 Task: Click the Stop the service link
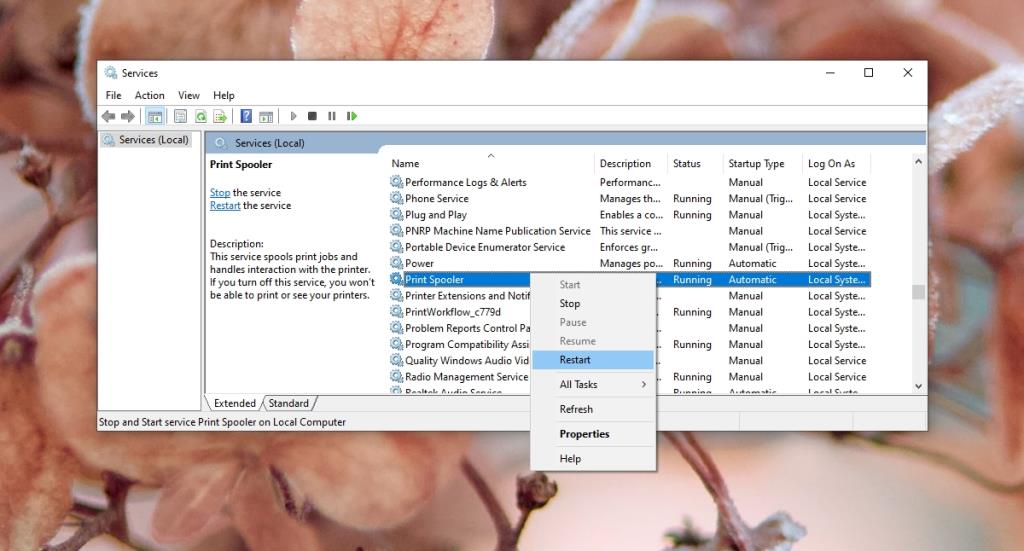coord(219,193)
